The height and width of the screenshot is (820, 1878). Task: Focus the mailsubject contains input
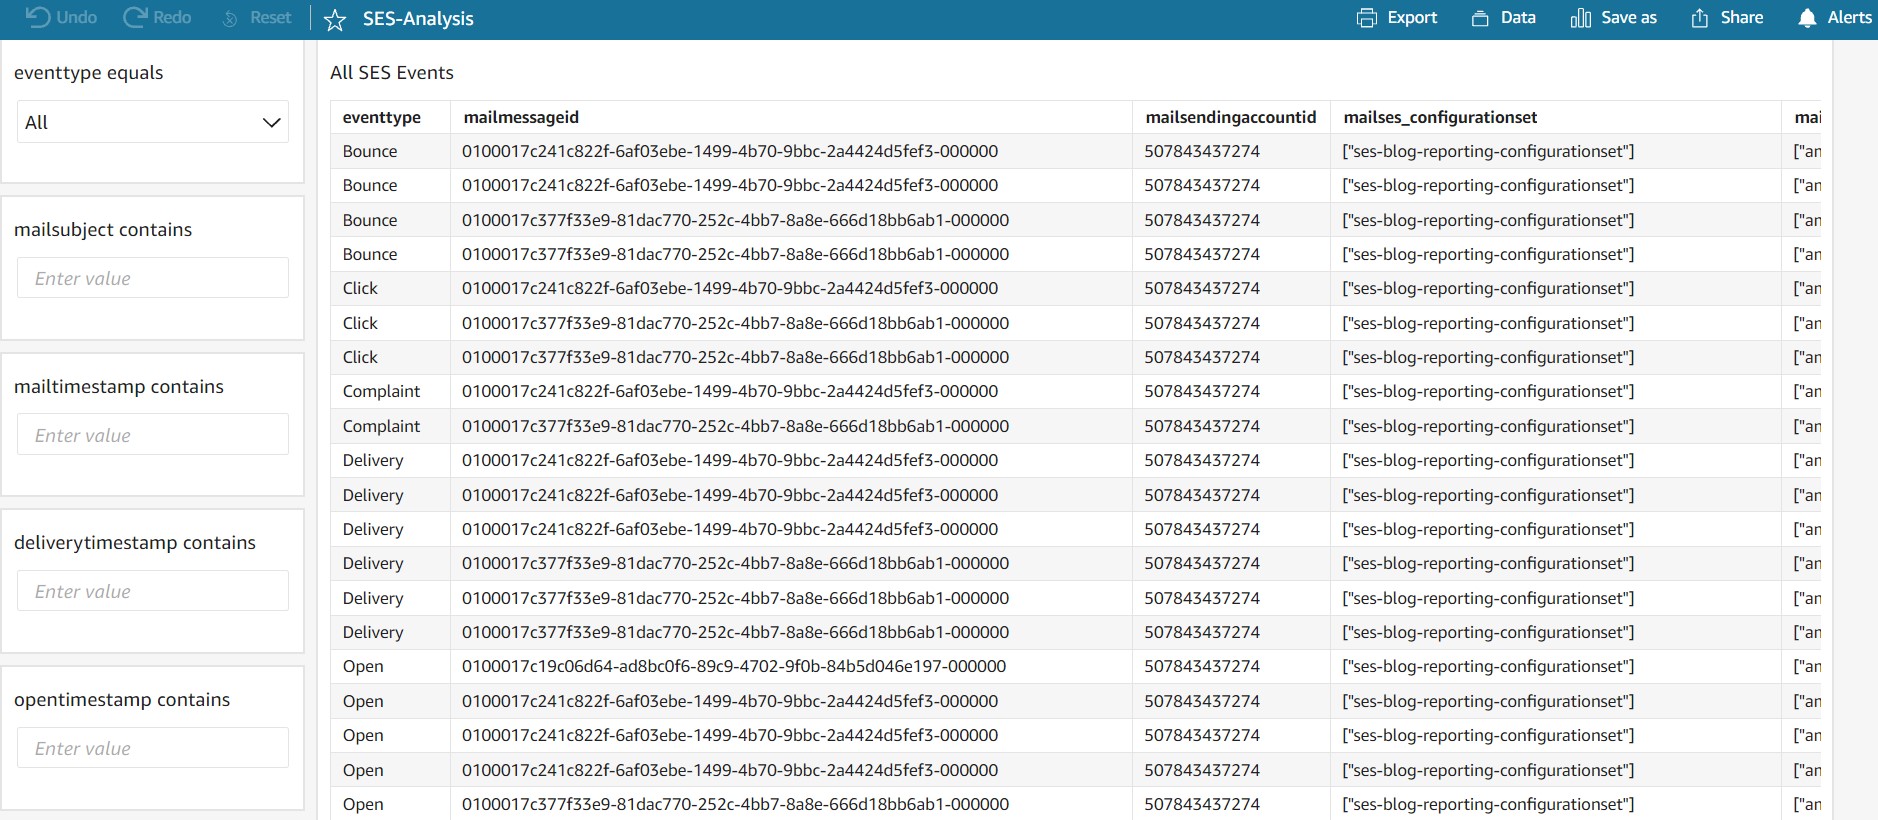point(153,278)
